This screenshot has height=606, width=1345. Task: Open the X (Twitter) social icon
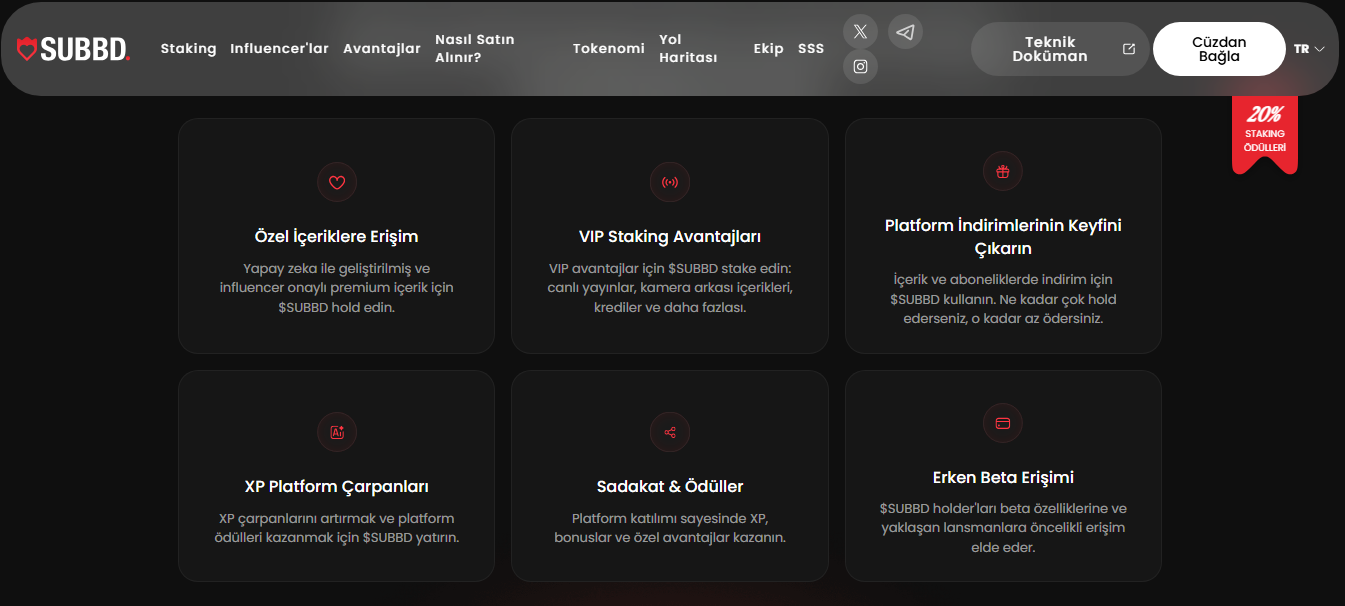(x=861, y=31)
